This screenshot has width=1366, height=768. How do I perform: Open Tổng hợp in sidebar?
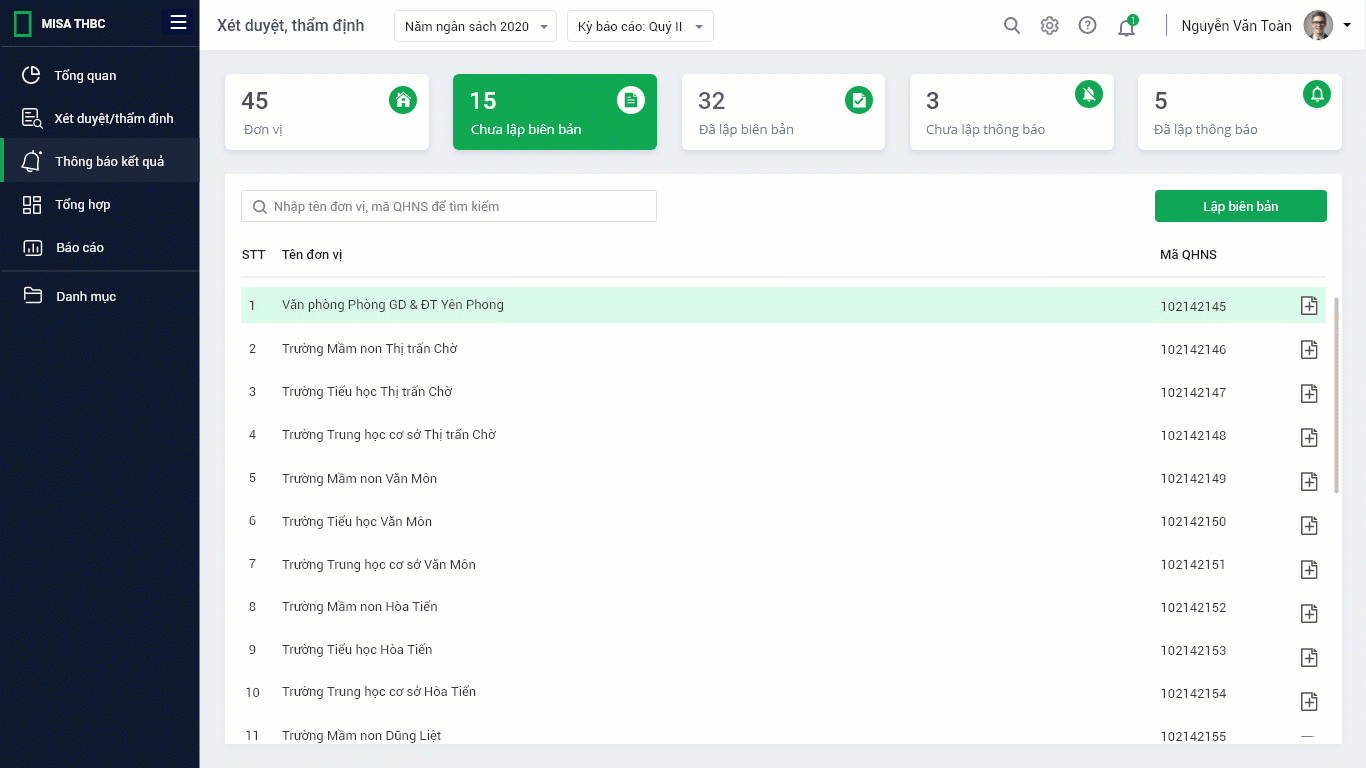point(100,204)
